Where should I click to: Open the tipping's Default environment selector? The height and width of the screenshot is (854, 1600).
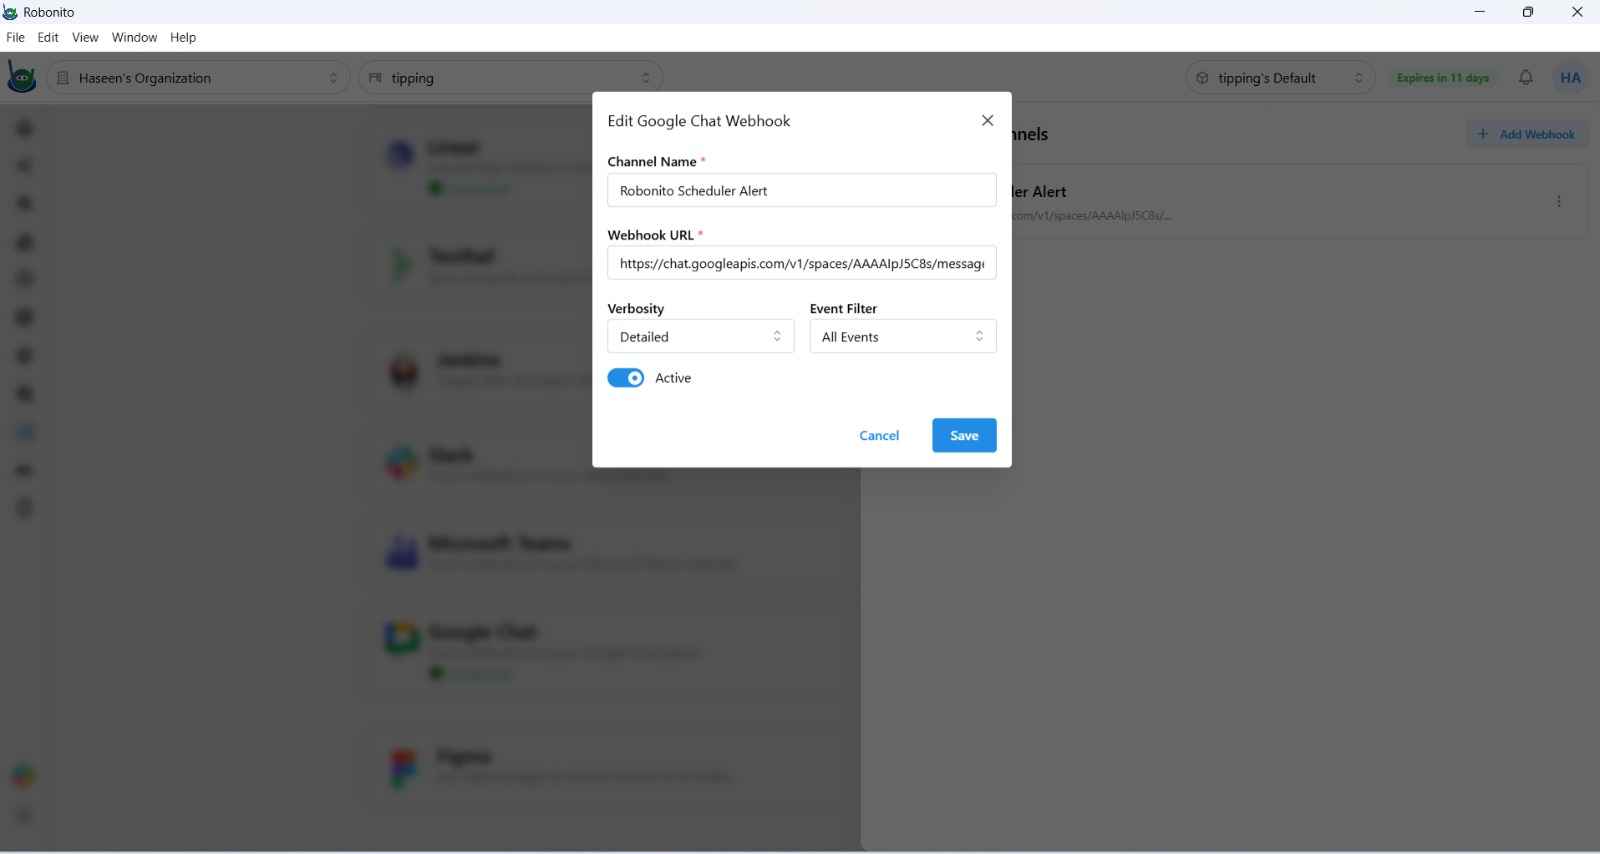[1281, 78]
